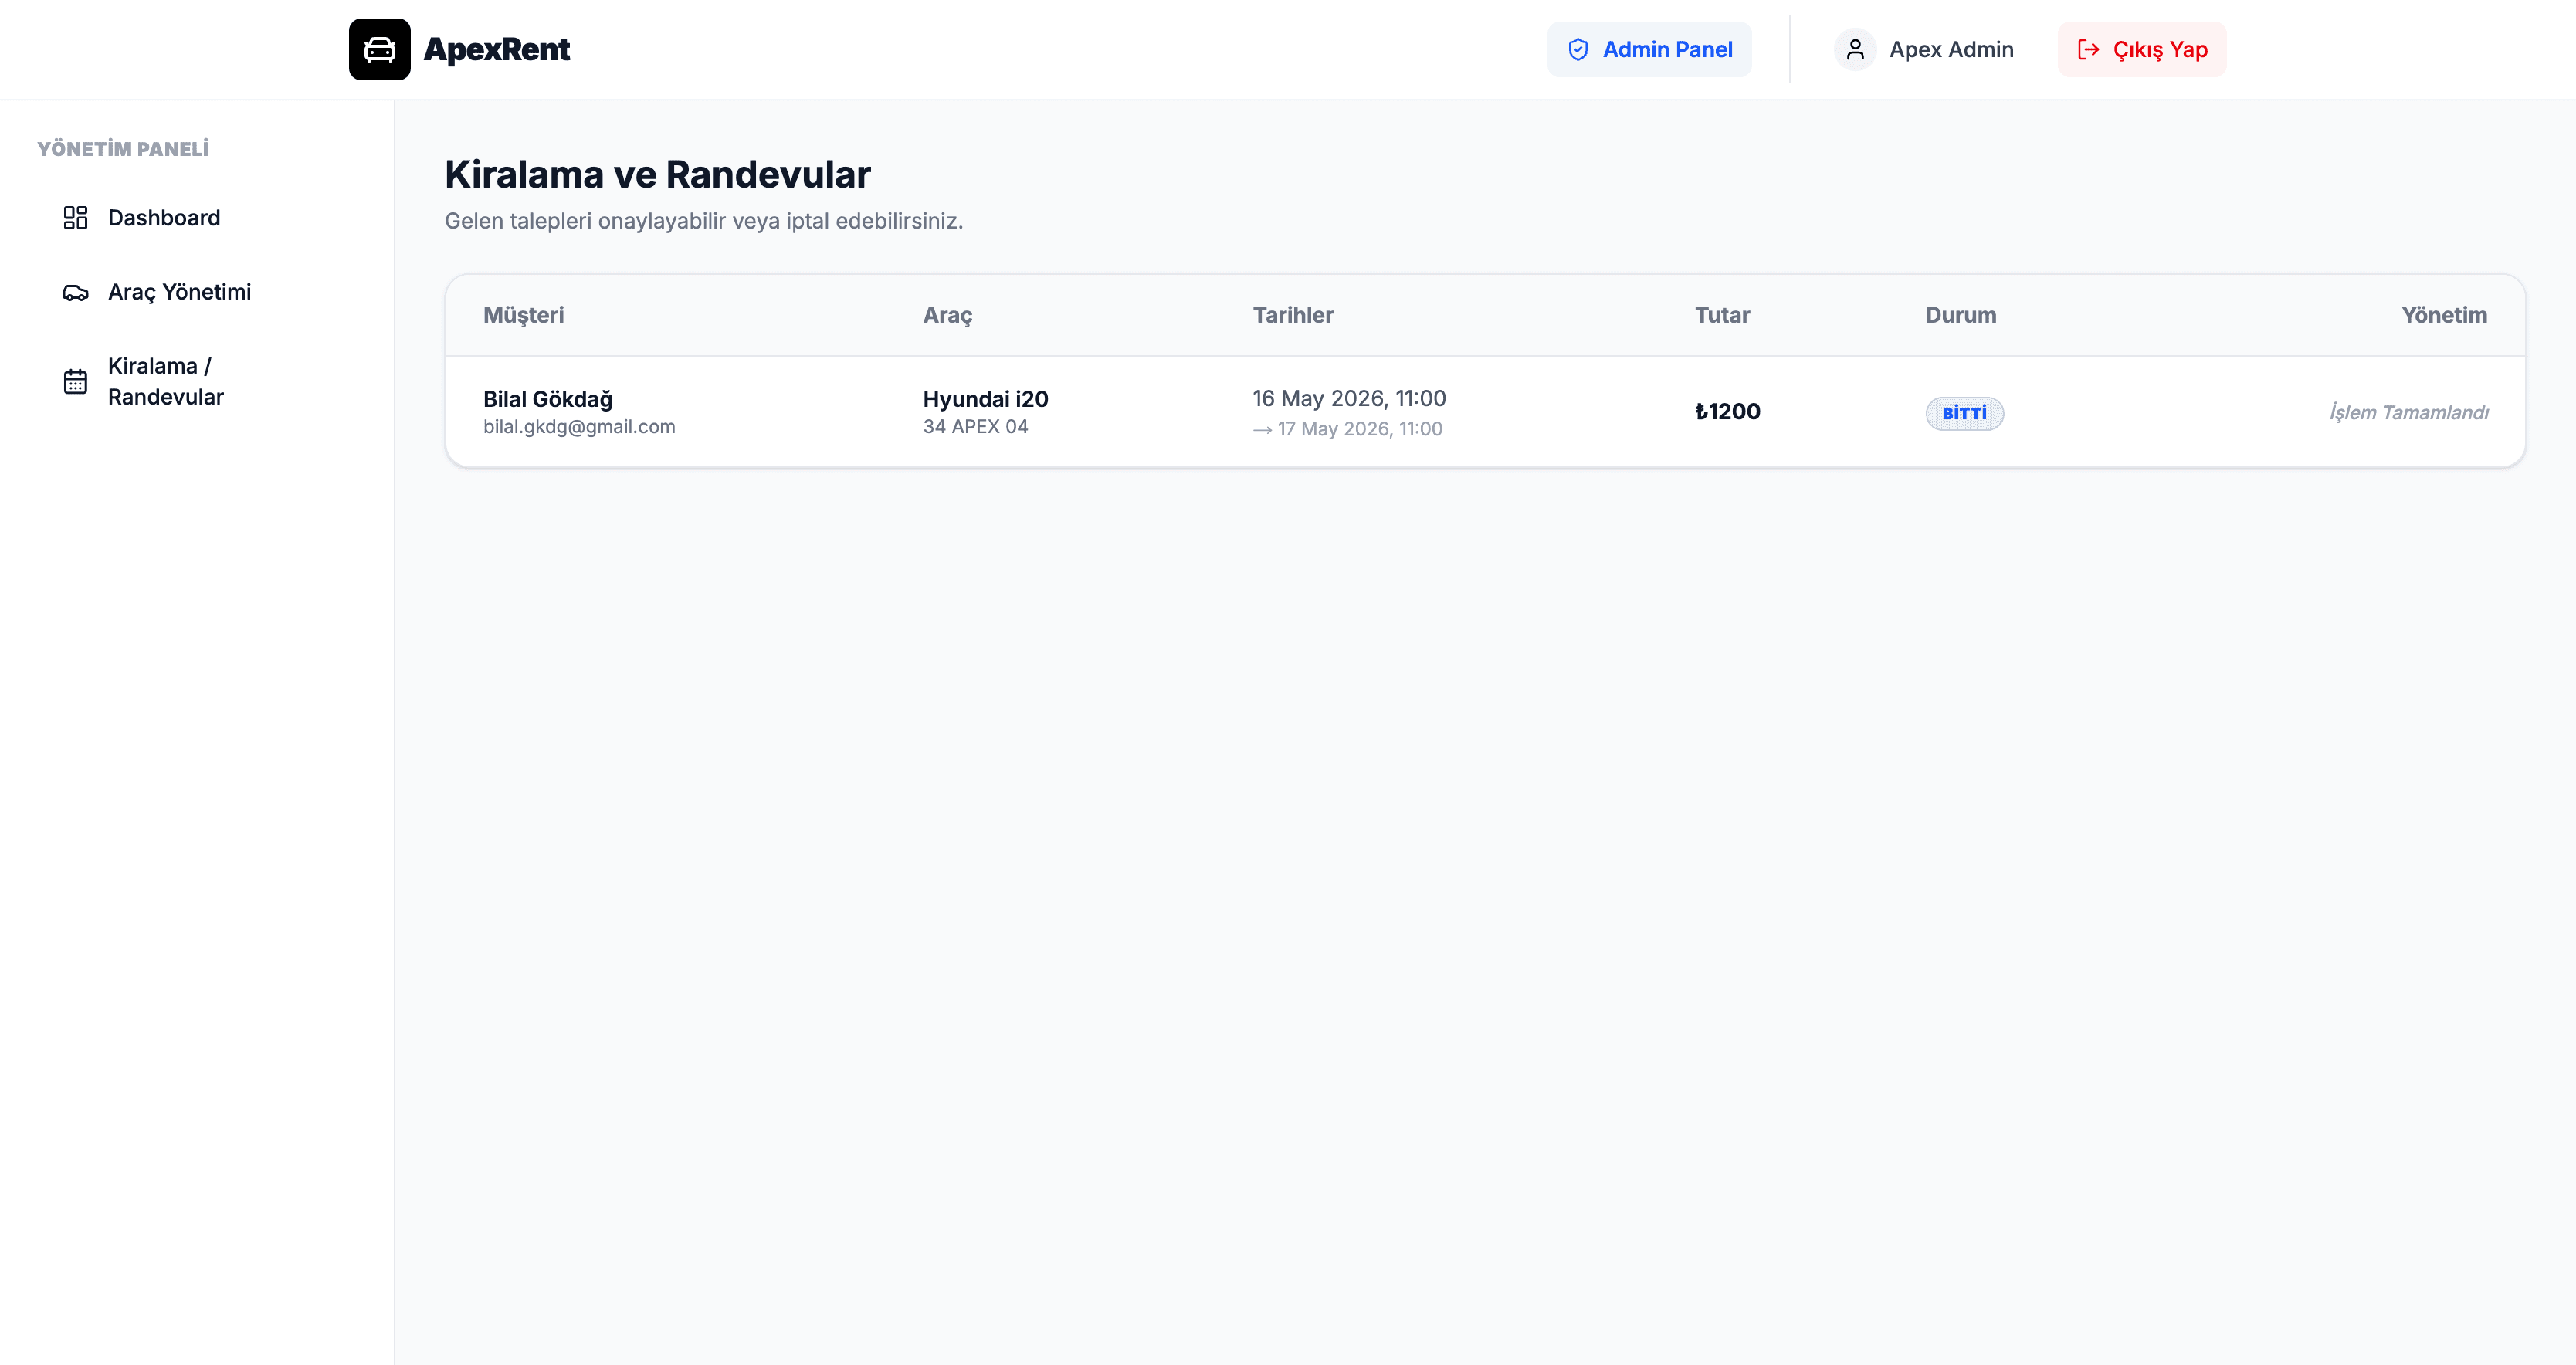Click the Apex Admin username

click(x=1951, y=50)
